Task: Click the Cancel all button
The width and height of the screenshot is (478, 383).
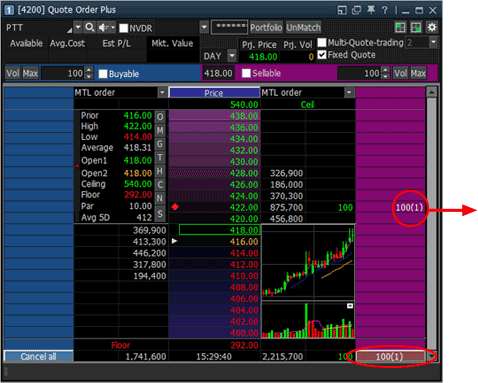Action: (x=38, y=356)
